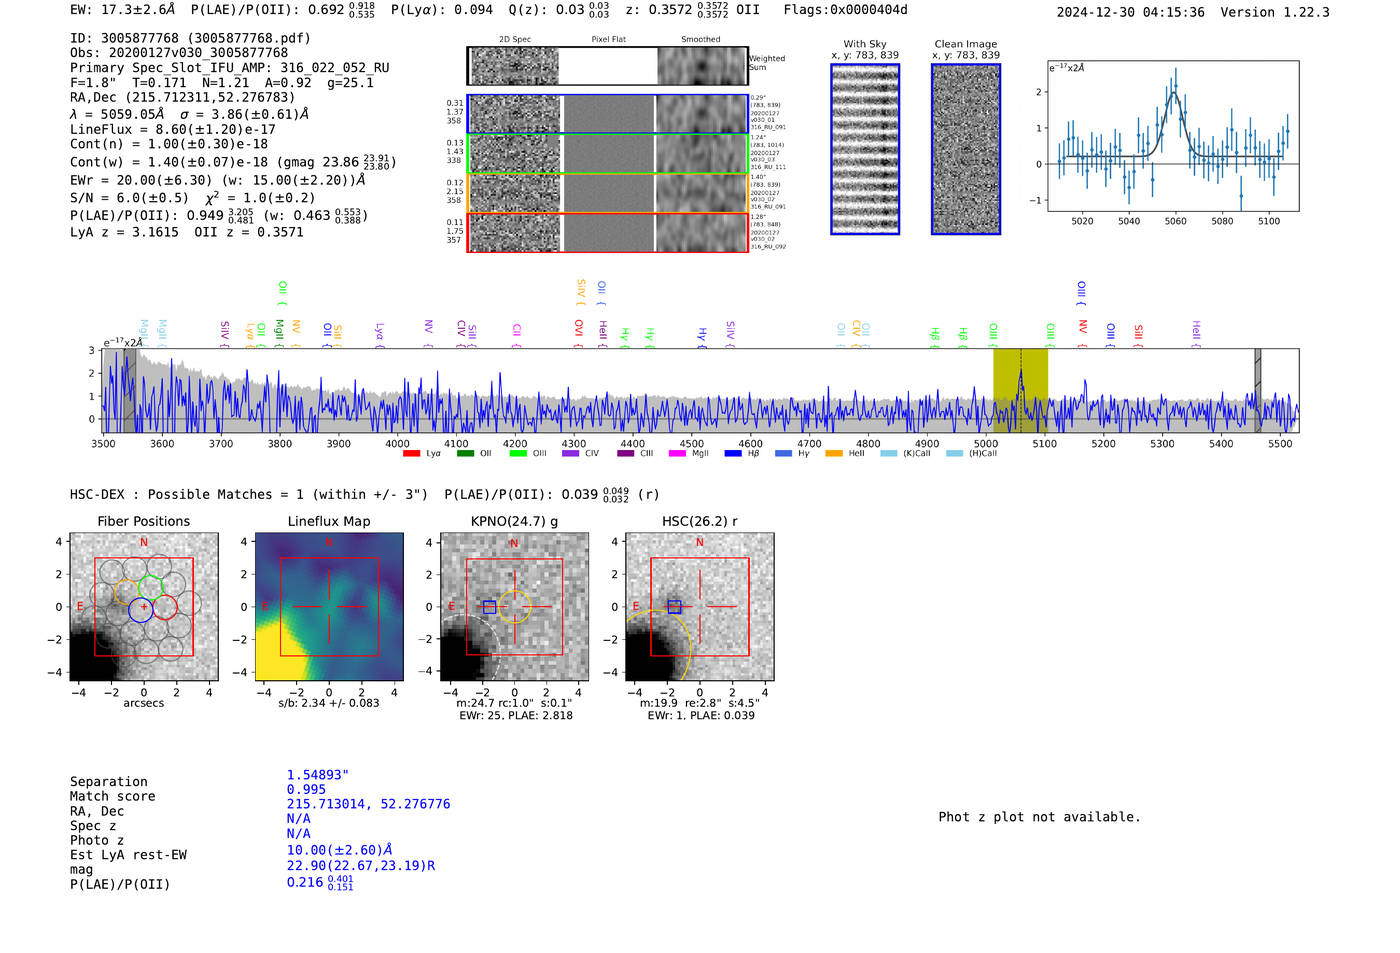The height and width of the screenshot is (953, 1400).
Task: Select the purple CIV legend swatch
Action: 570,454
